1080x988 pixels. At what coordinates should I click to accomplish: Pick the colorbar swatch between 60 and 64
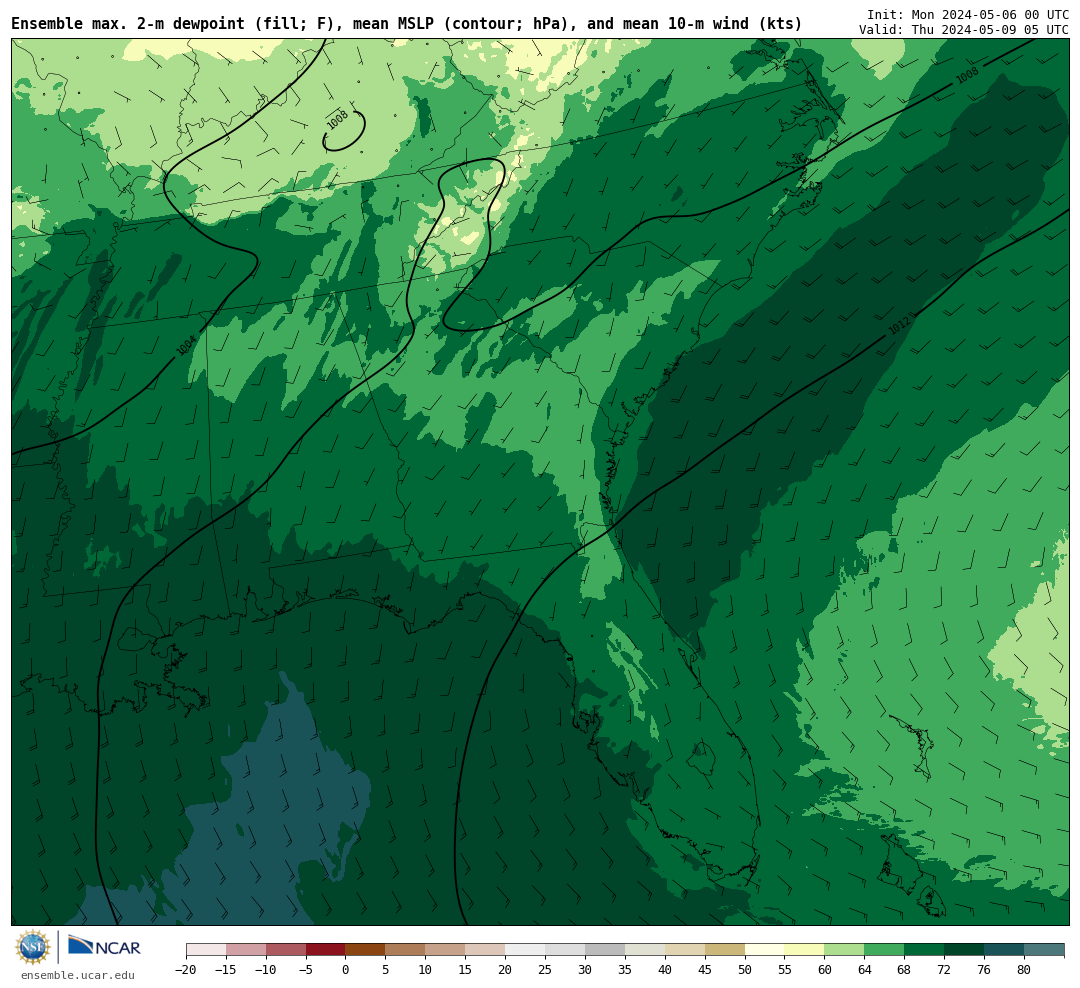(x=844, y=950)
